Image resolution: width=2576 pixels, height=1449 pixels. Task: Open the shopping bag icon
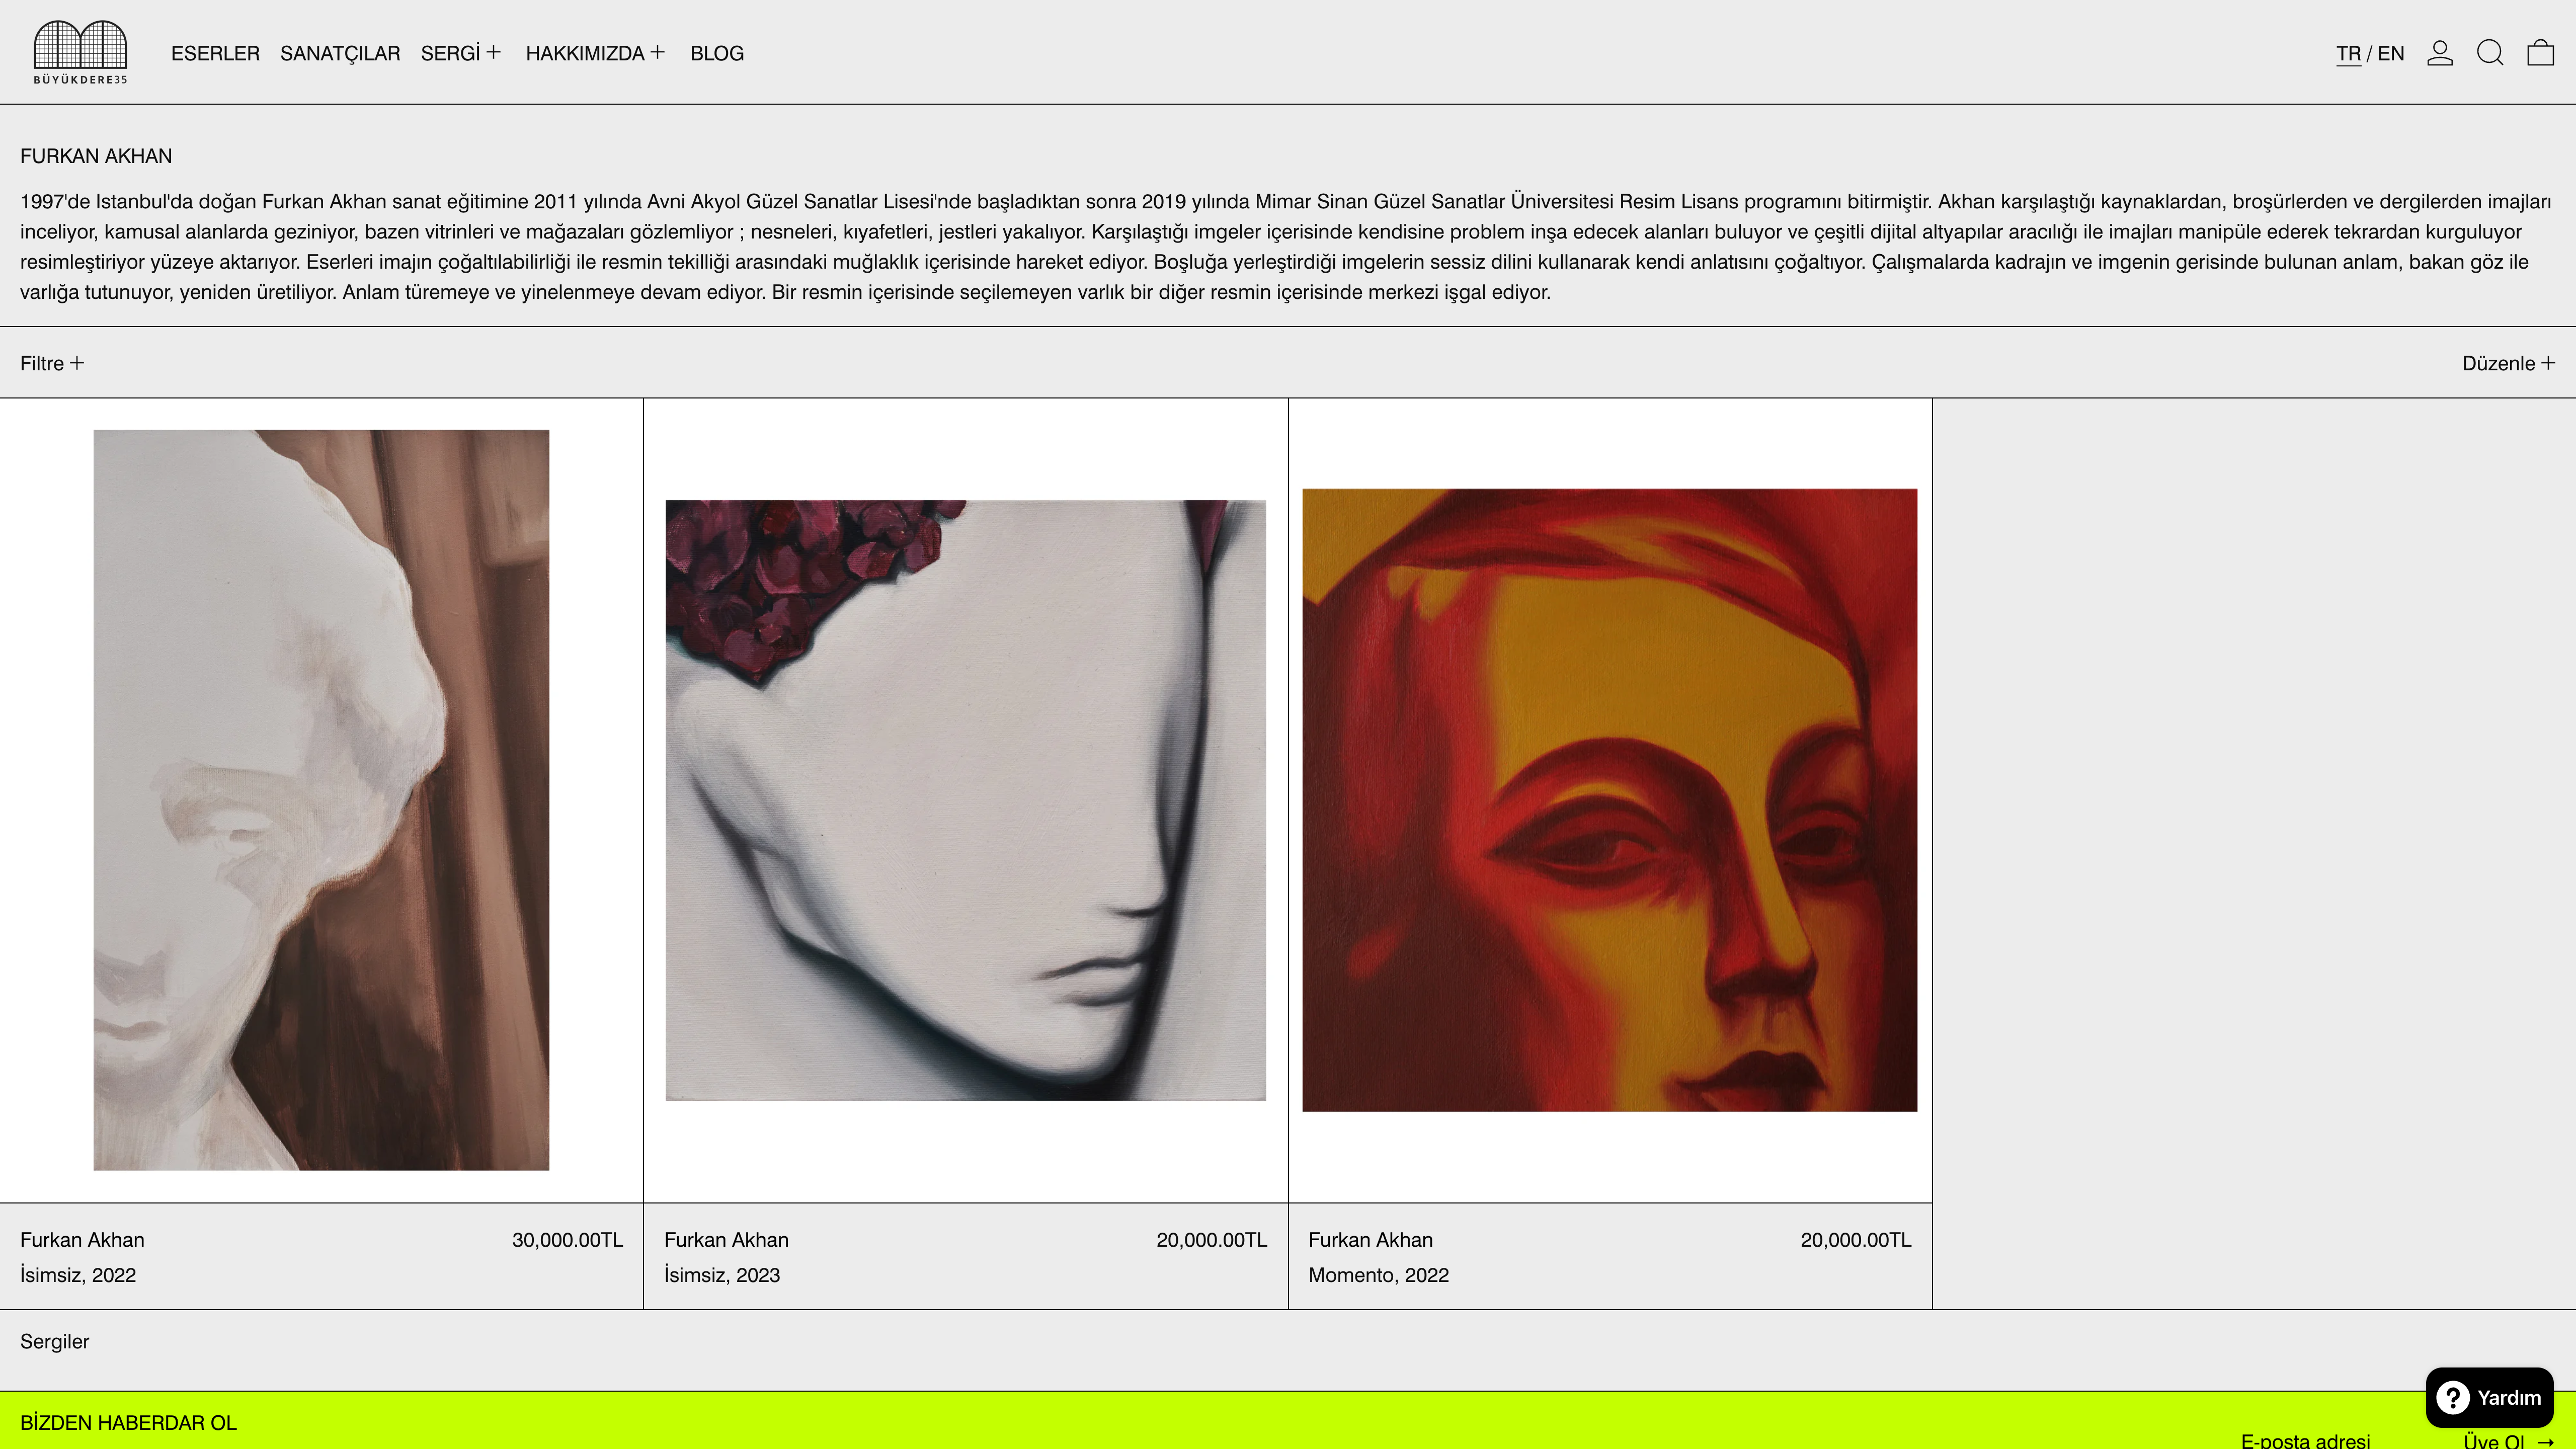[2541, 53]
